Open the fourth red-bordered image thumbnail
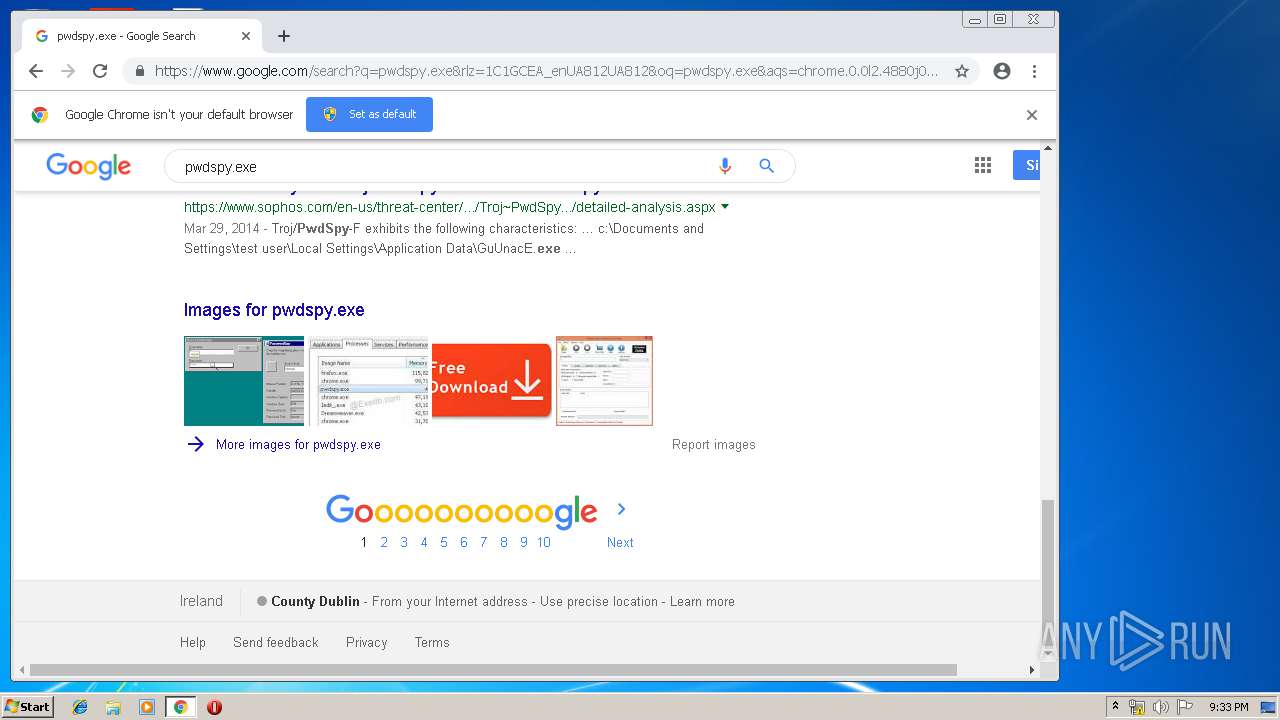This screenshot has width=1280, height=720. [x=604, y=381]
